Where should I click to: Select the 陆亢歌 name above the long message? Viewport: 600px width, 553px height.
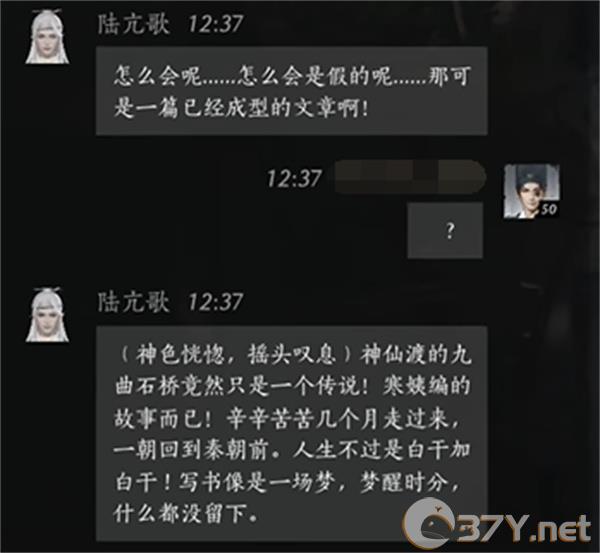point(133,302)
